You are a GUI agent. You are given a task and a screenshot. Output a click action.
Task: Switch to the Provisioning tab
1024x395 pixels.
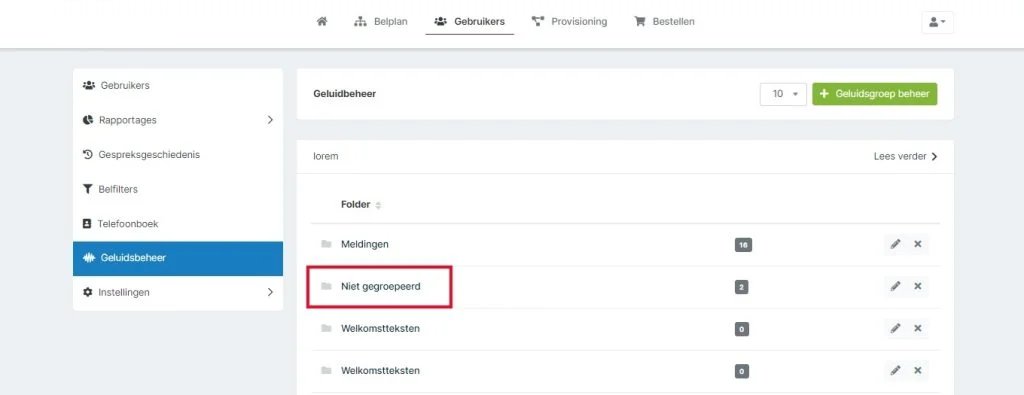(x=569, y=22)
